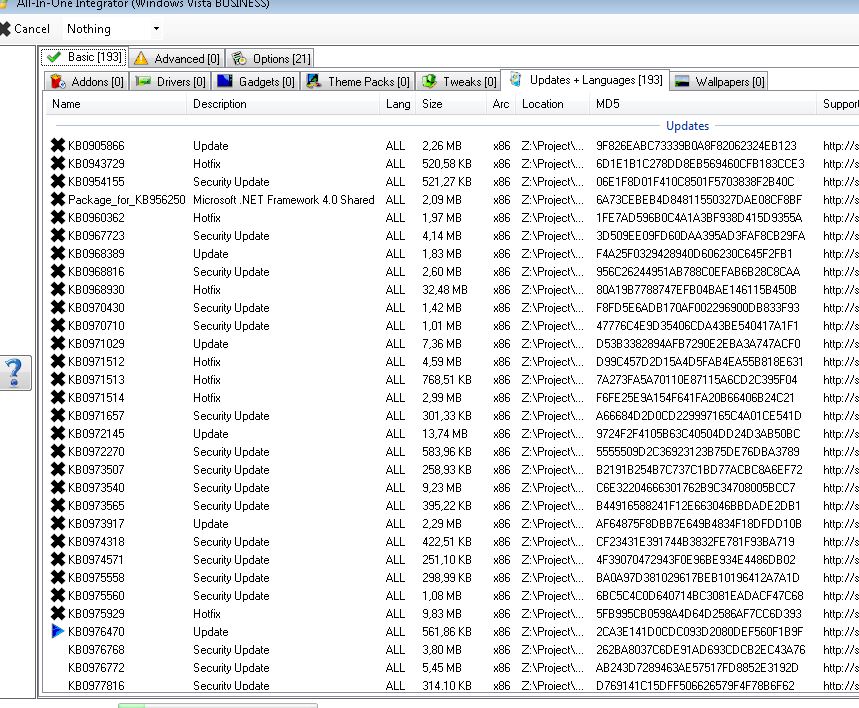Sort by the Size column header
The width and height of the screenshot is (859, 708).
tap(451, 104)
